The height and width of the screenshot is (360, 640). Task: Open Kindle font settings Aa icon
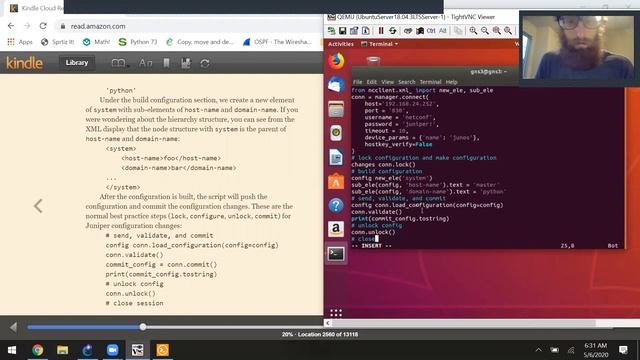tap(145, 63)
